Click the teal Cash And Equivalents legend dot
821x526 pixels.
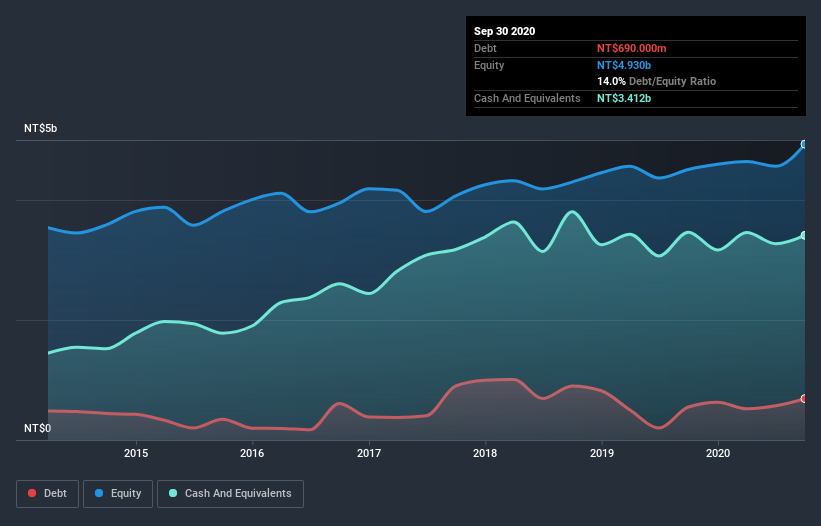point(173,493)
